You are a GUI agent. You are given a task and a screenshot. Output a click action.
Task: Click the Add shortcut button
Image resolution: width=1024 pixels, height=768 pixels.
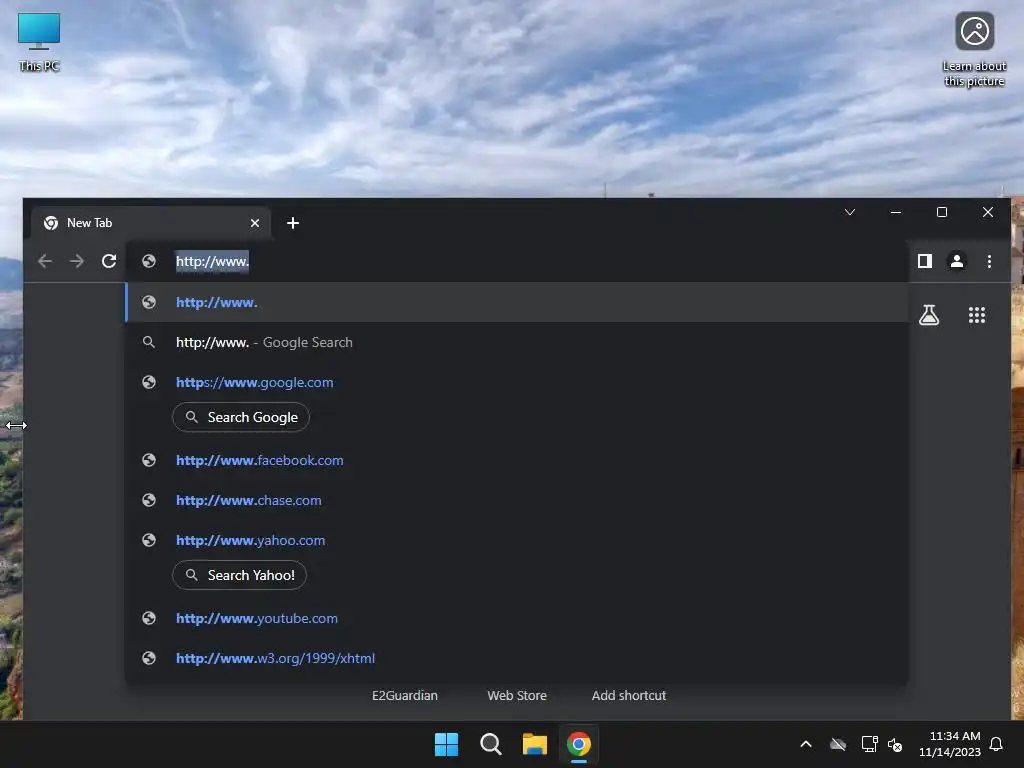coord(629,696)
